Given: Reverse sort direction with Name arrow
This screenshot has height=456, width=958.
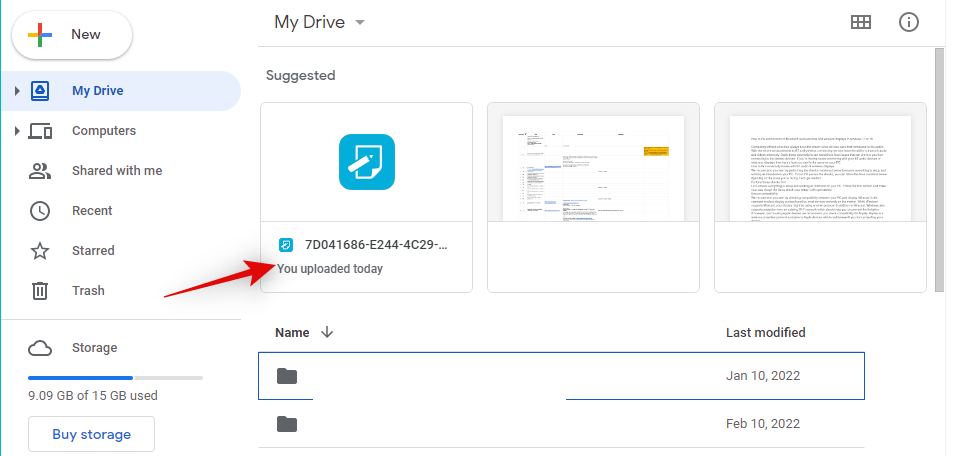Looking at the screenshot, I should (327, 332).
